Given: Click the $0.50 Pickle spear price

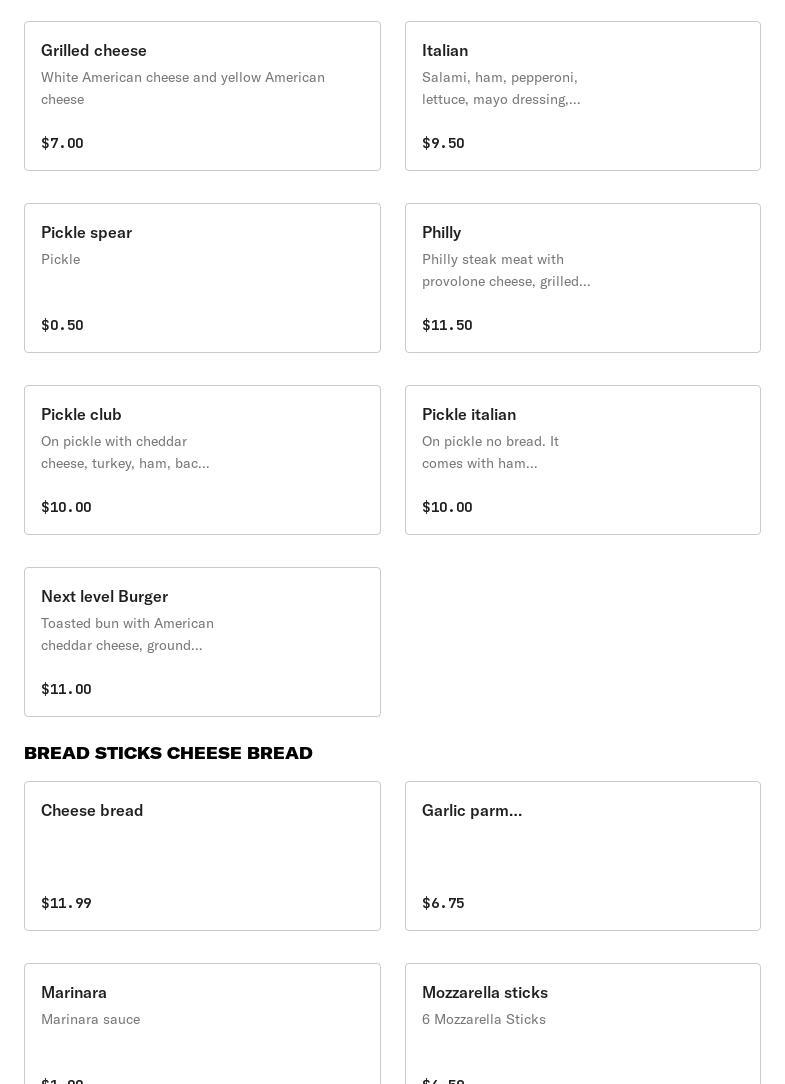Looking at the screenshot, I should point(62,325).
